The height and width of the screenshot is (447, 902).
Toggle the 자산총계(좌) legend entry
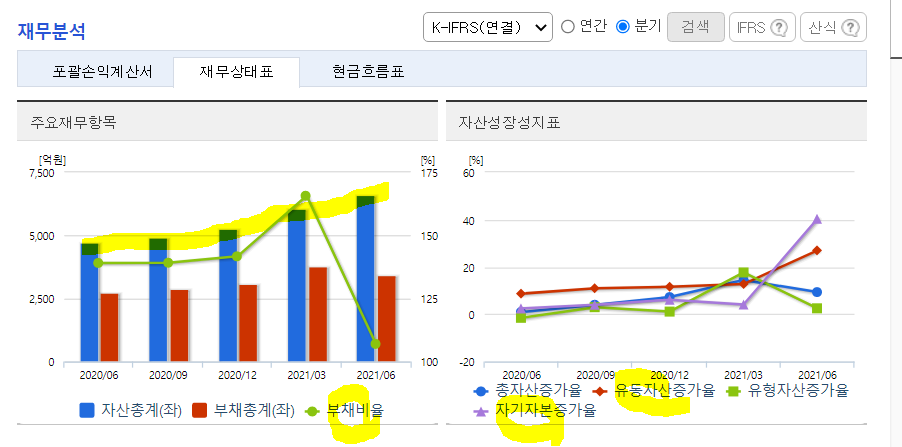[x=131, y=411]
